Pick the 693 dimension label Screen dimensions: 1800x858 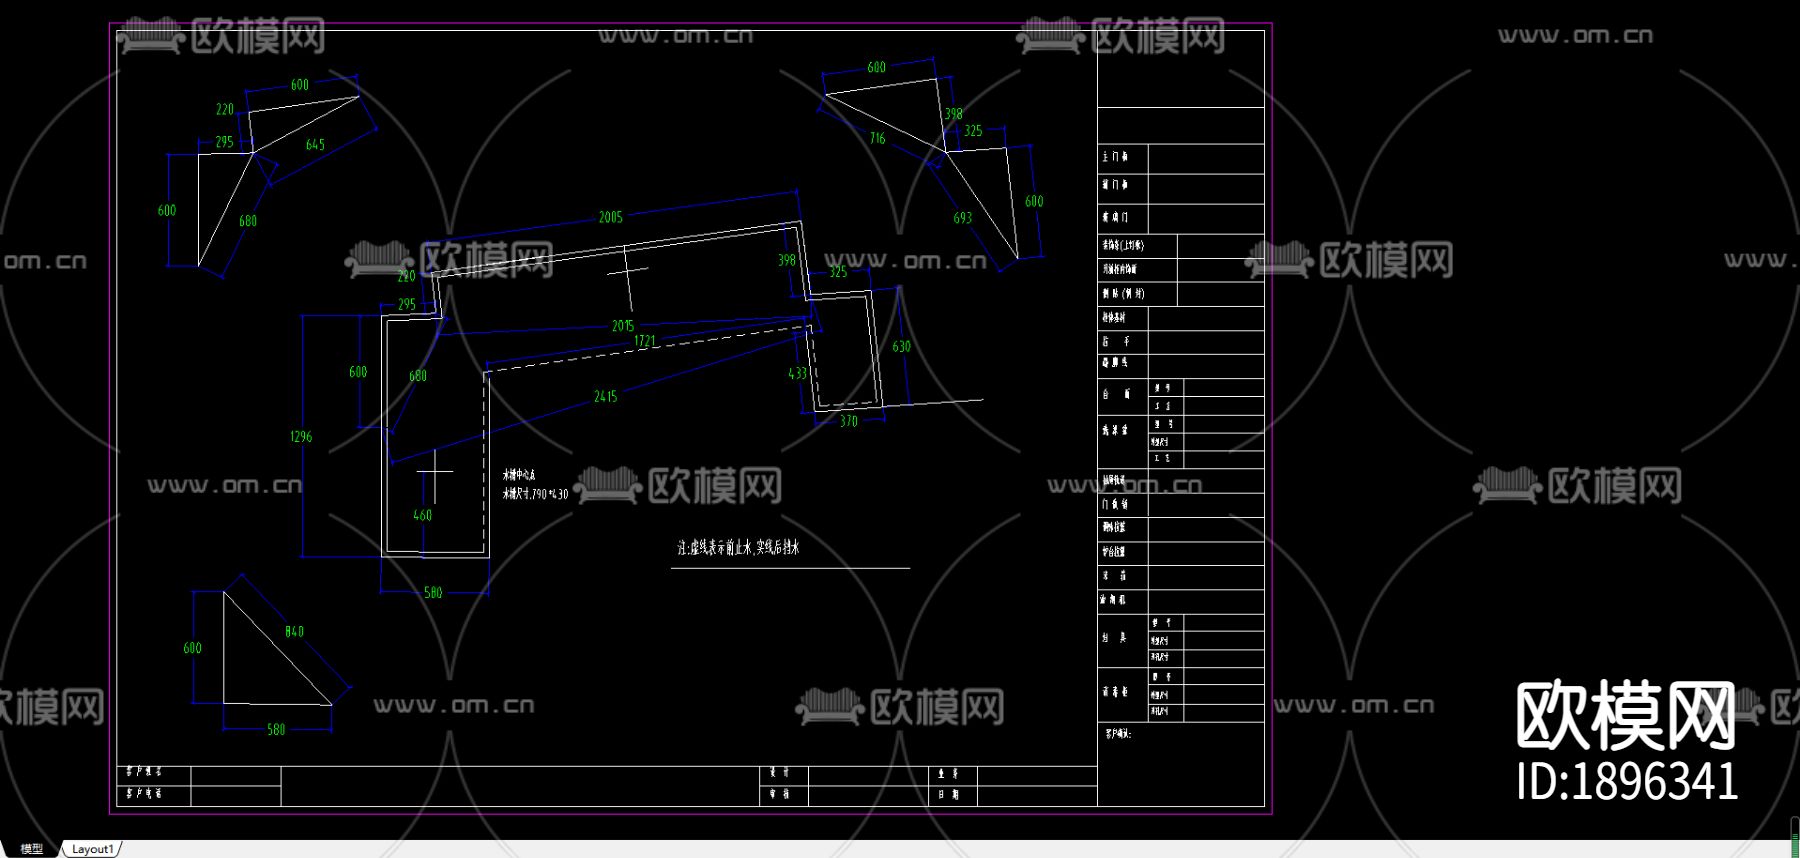963,218
